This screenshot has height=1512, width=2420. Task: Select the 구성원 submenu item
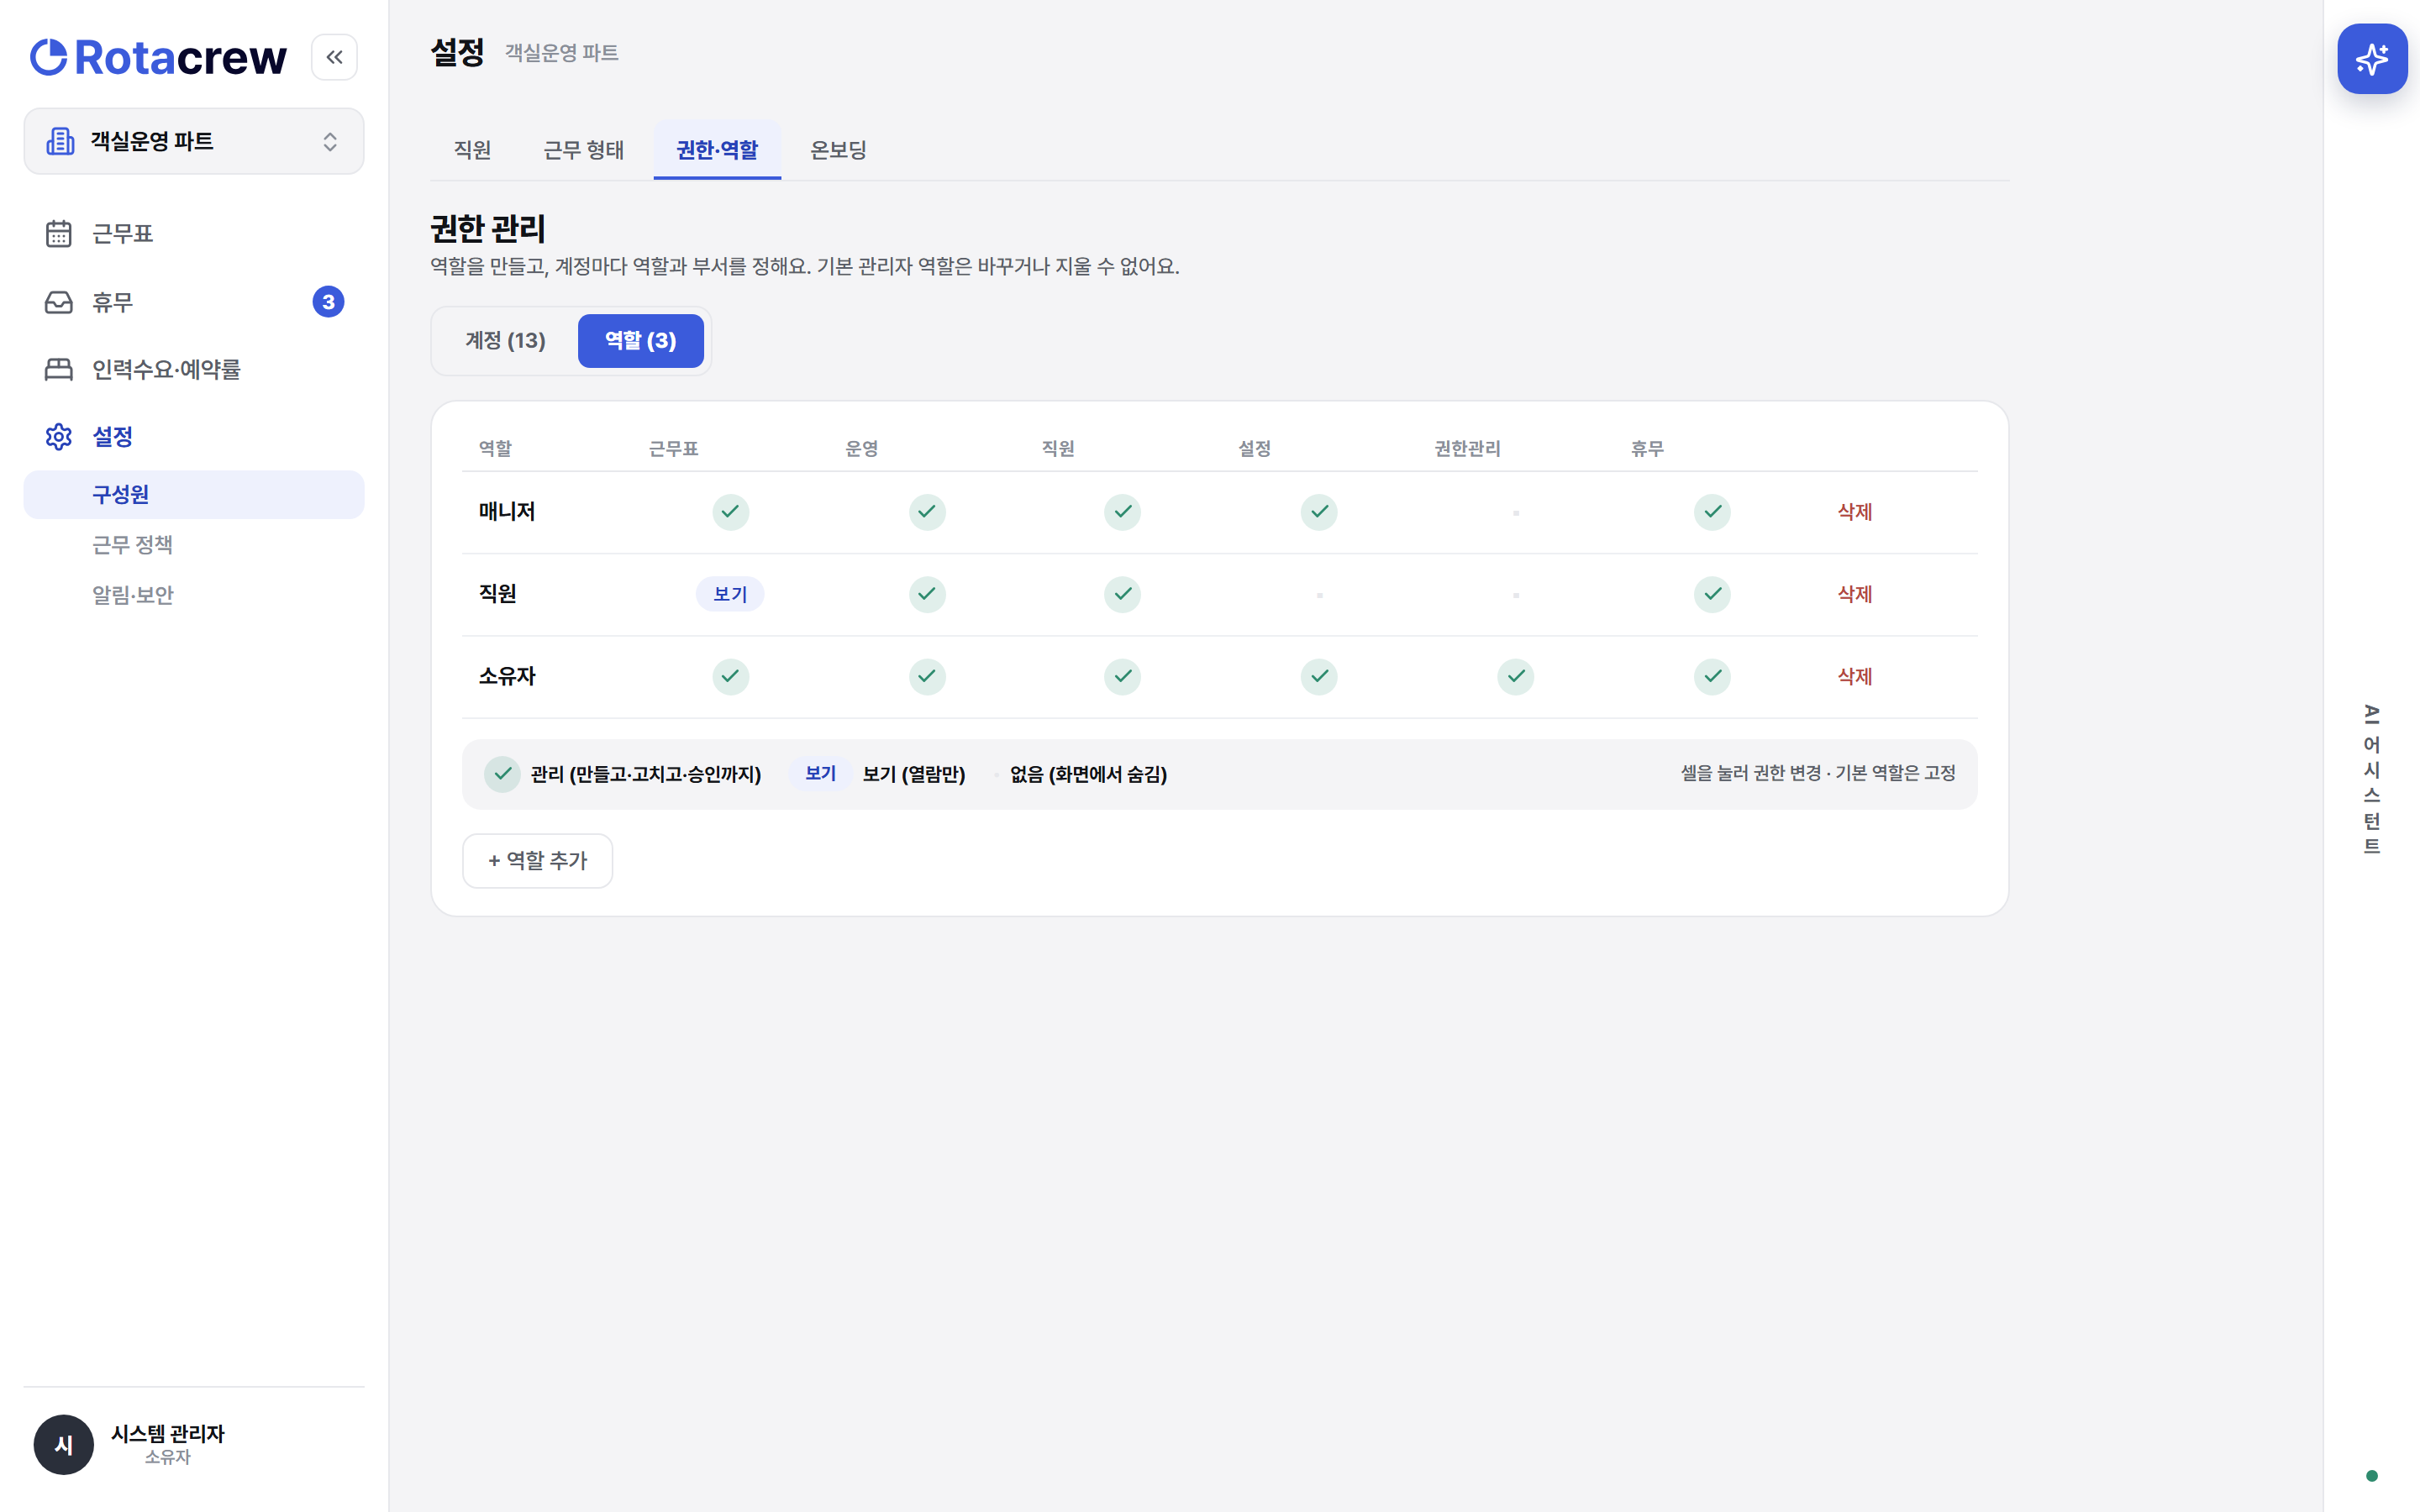click(x=194, y=494)
